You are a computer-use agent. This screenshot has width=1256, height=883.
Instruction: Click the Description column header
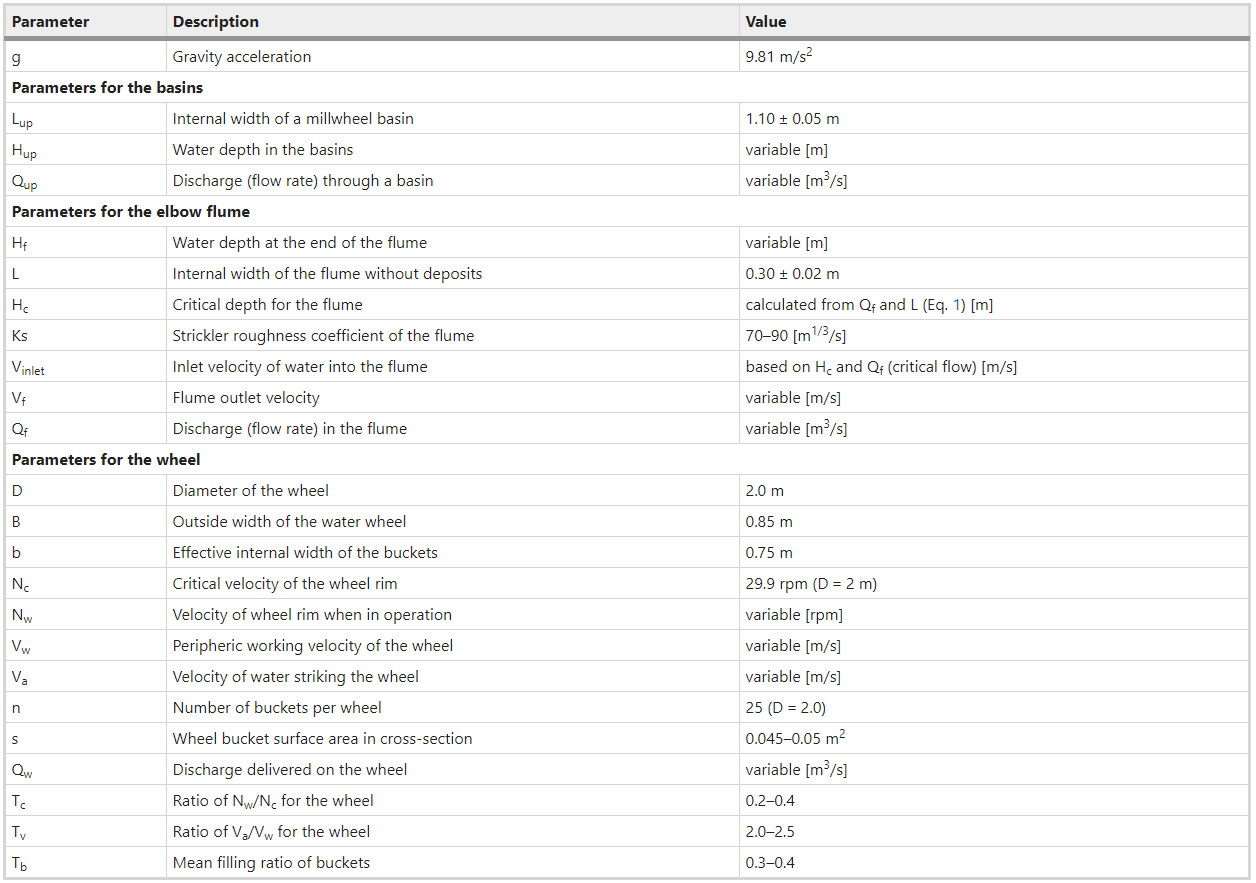pos(216,22)
